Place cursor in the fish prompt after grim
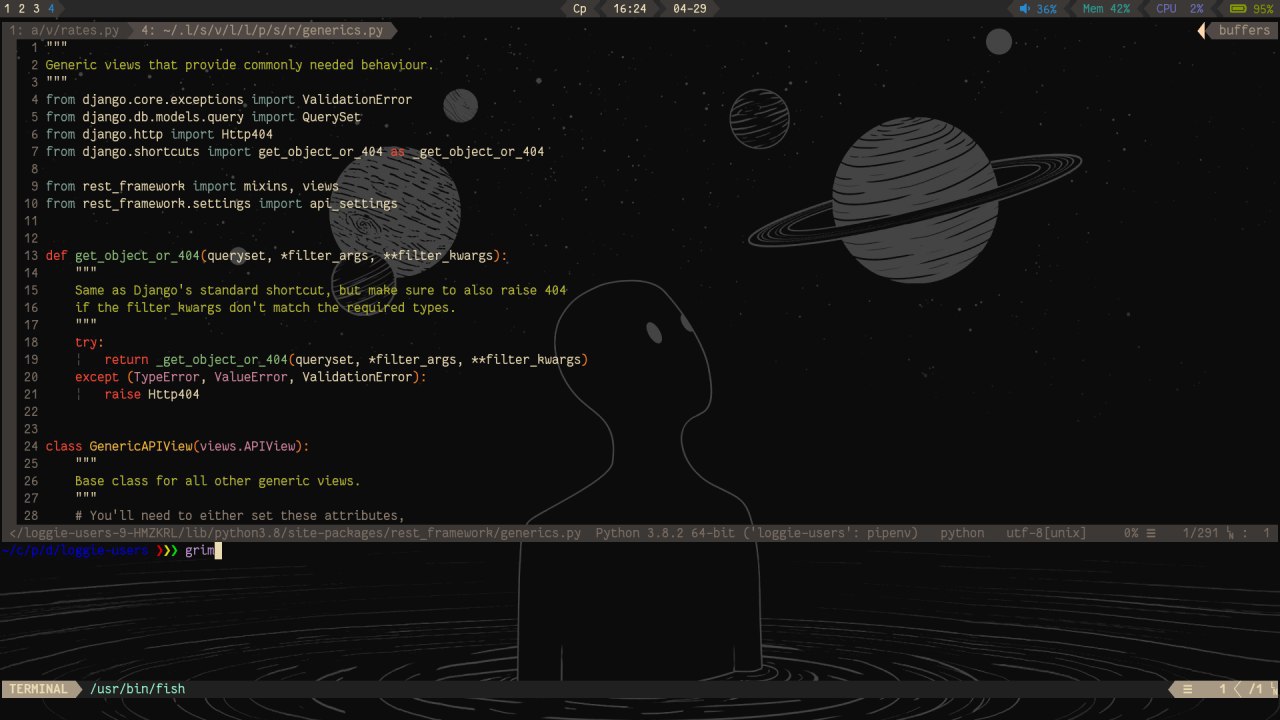Viewport: 1280px width, 720px height. point(217,551)
